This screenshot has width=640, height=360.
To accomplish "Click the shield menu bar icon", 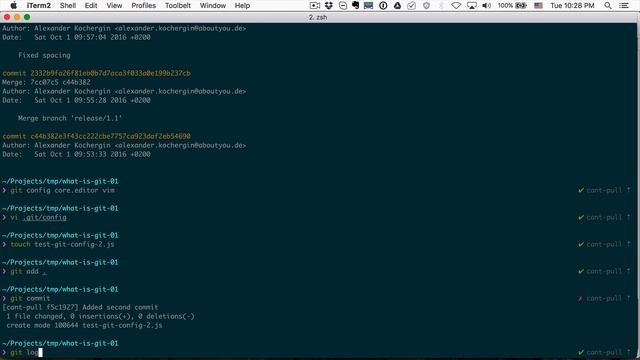I will coord(427,6).
